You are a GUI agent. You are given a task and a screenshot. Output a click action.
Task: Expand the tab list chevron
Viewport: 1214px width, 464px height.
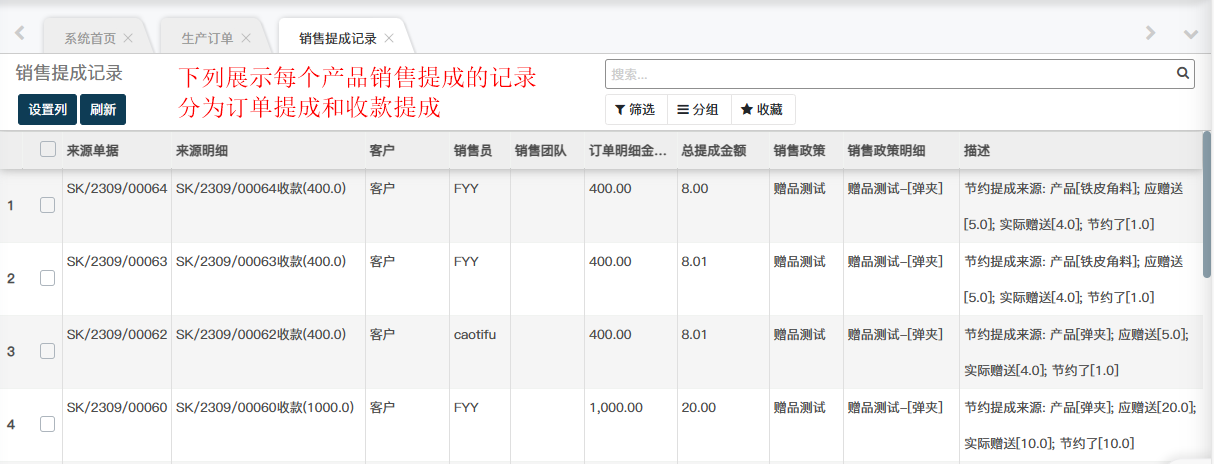[x=1190, y=33]
